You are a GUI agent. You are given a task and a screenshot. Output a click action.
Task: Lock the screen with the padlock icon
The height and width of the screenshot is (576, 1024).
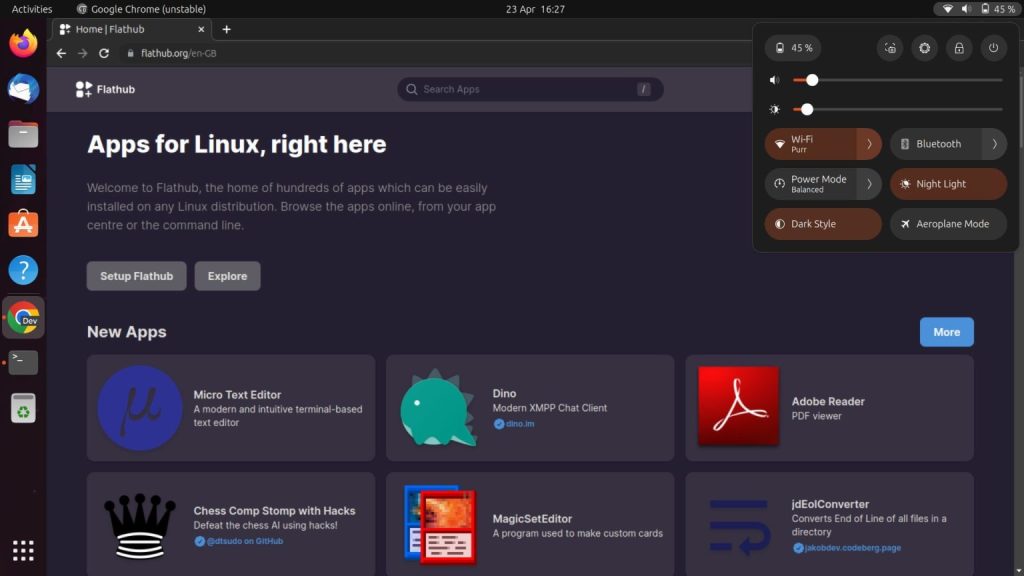click(959, 48)
